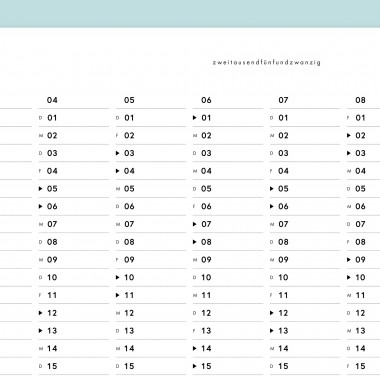Click the triangle marker beside 03 in month 05

pyautogui.click(x=118, y=153)
